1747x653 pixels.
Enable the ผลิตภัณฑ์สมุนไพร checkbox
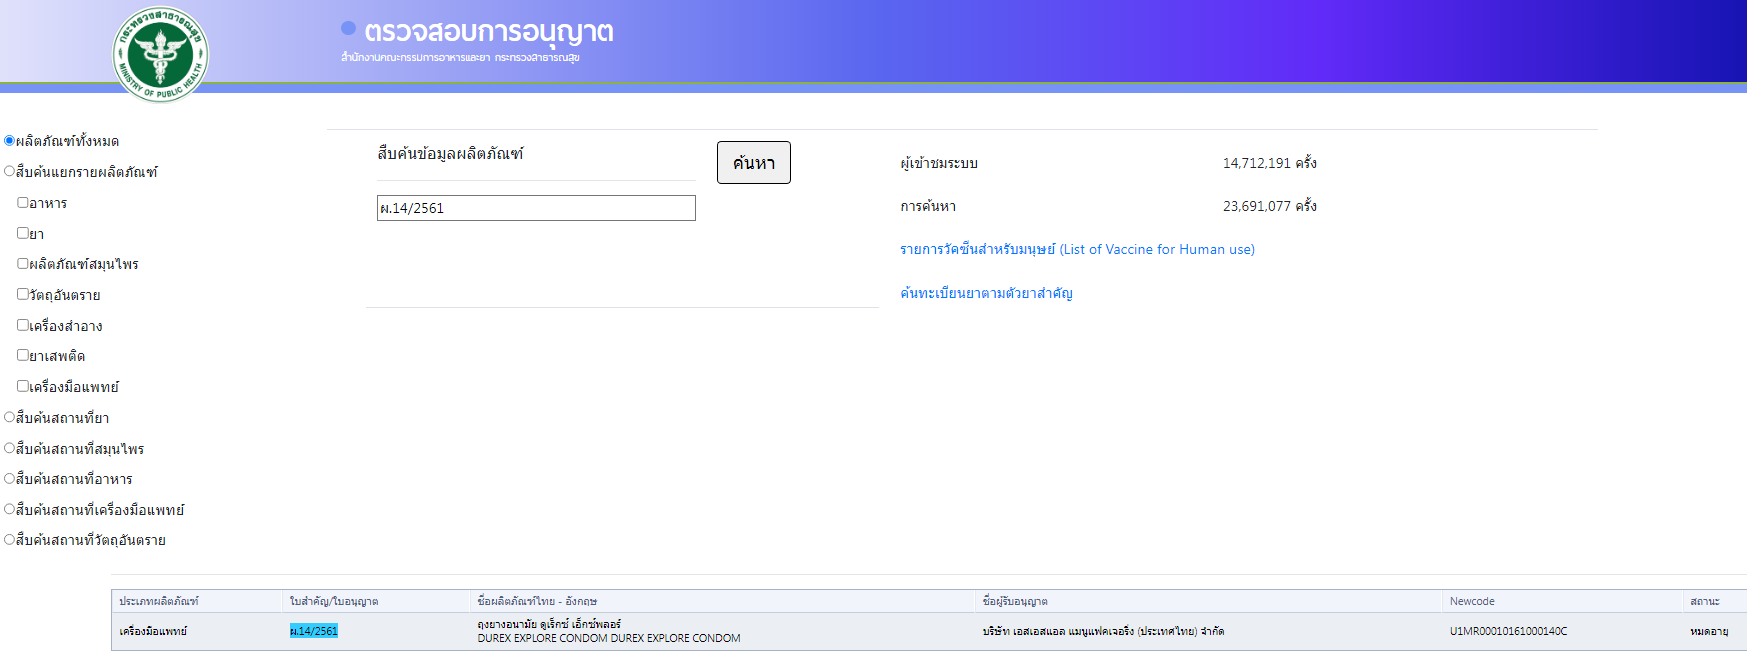point(23,264)
